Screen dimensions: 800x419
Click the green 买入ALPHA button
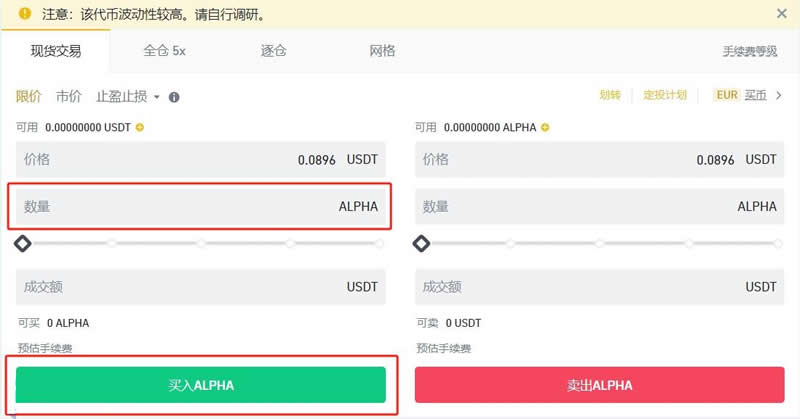click(201, 385)
